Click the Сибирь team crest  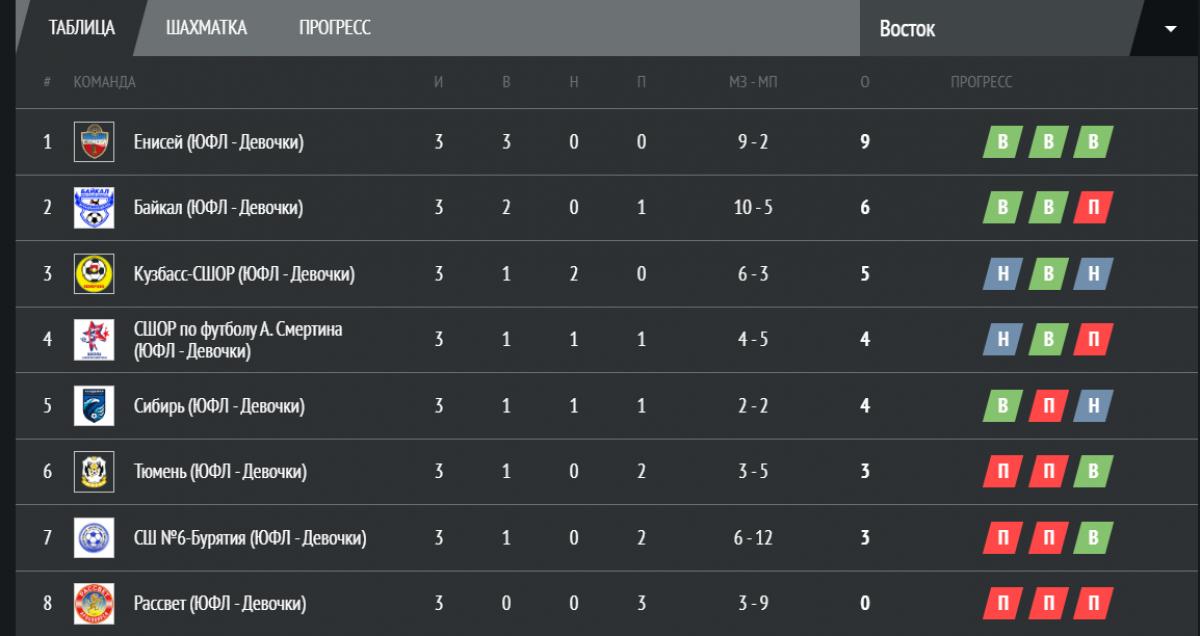[94, 406]
